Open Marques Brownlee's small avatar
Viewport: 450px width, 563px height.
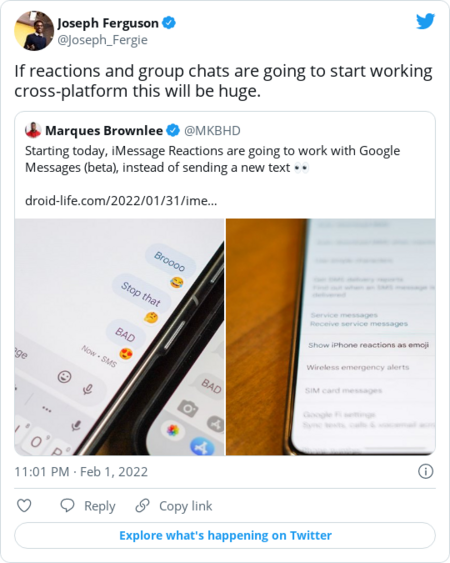click(x=33, y=130)
